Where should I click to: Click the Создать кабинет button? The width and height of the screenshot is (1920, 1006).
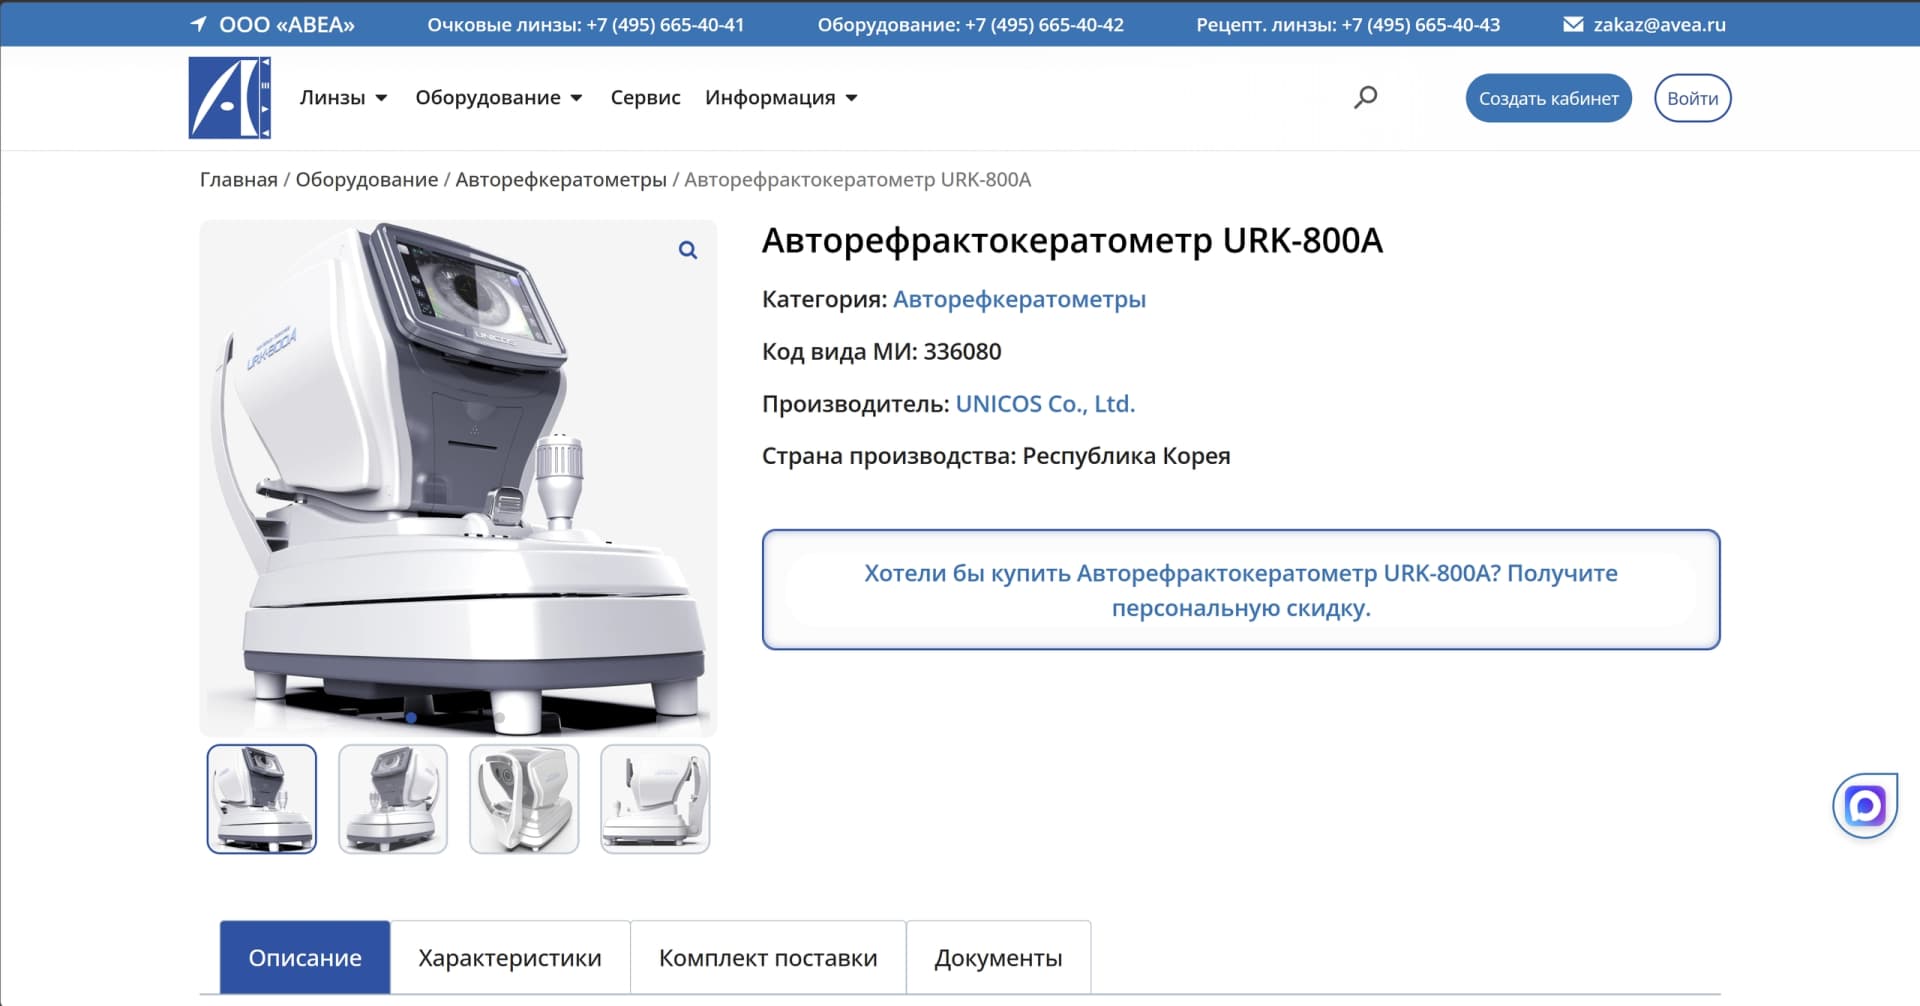(1548, 98)
